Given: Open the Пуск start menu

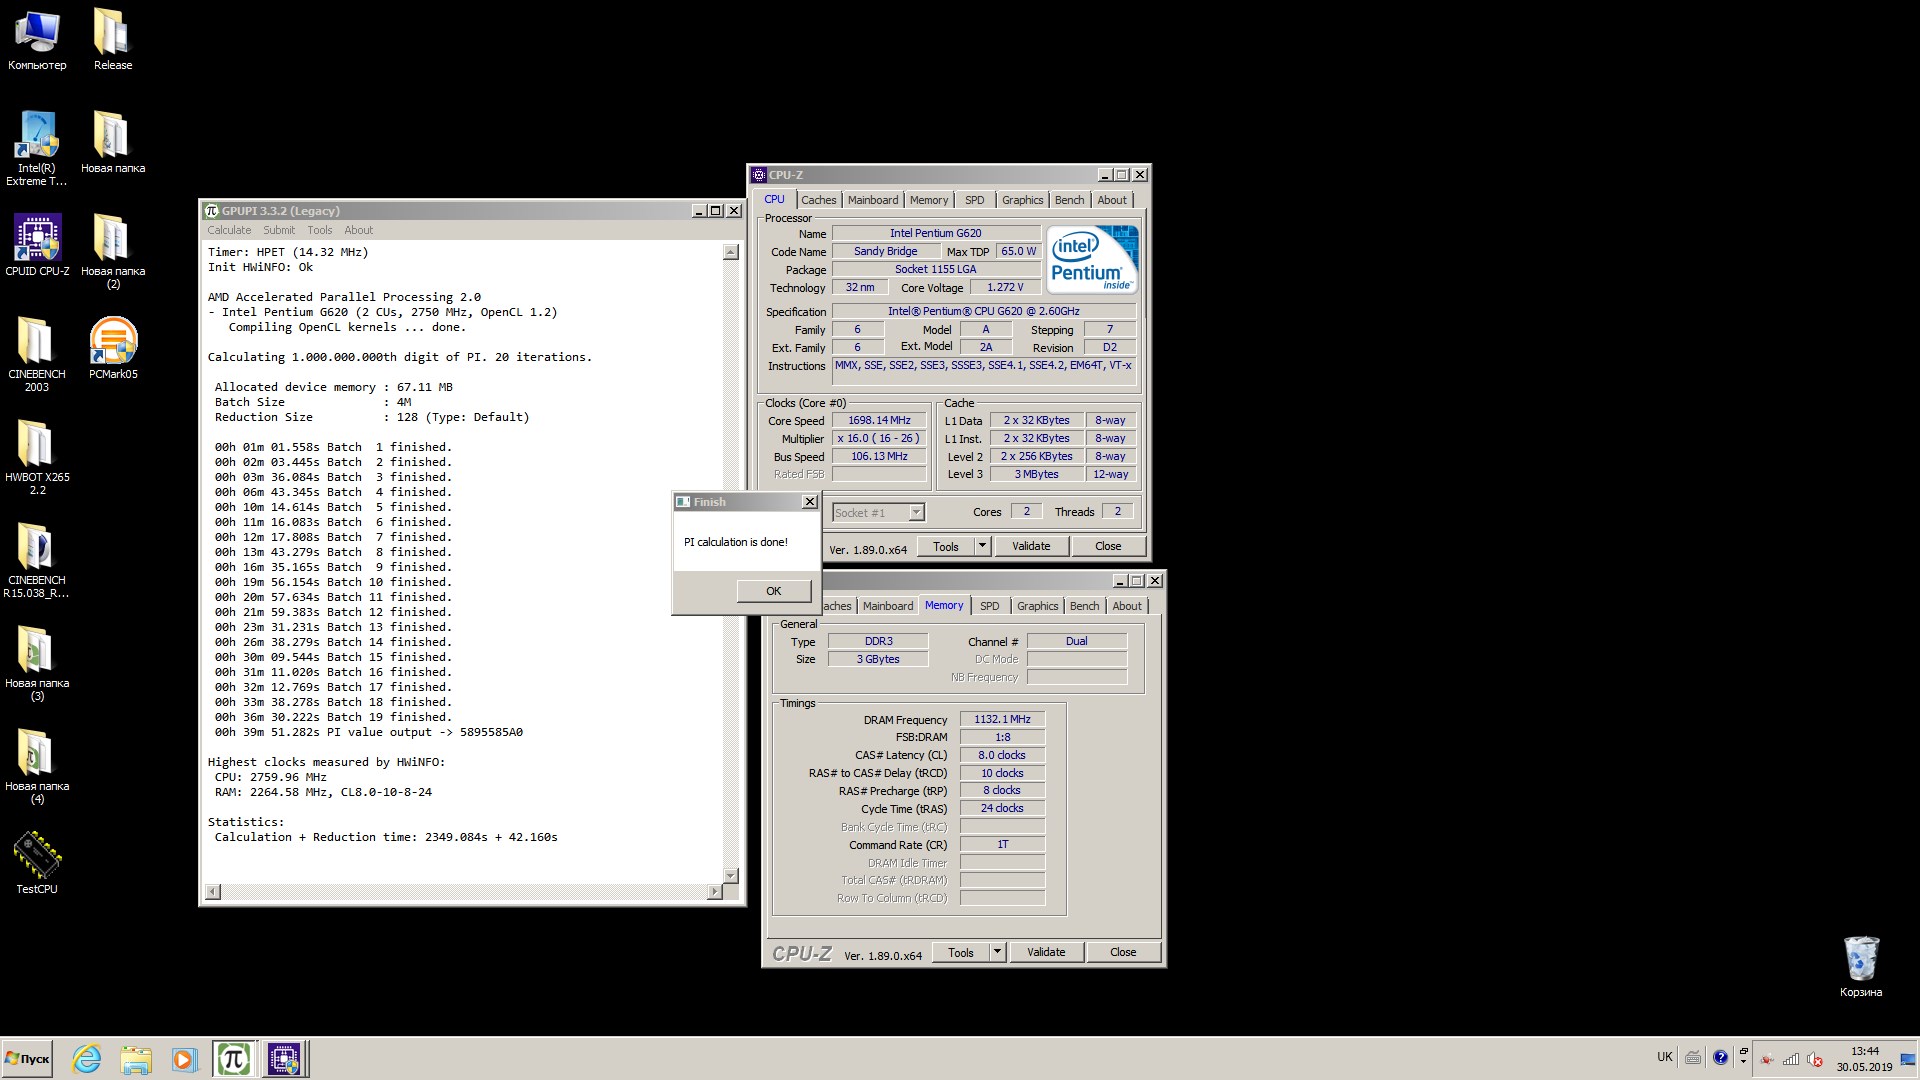Looking at the screenshot, I should point(27,1059).
